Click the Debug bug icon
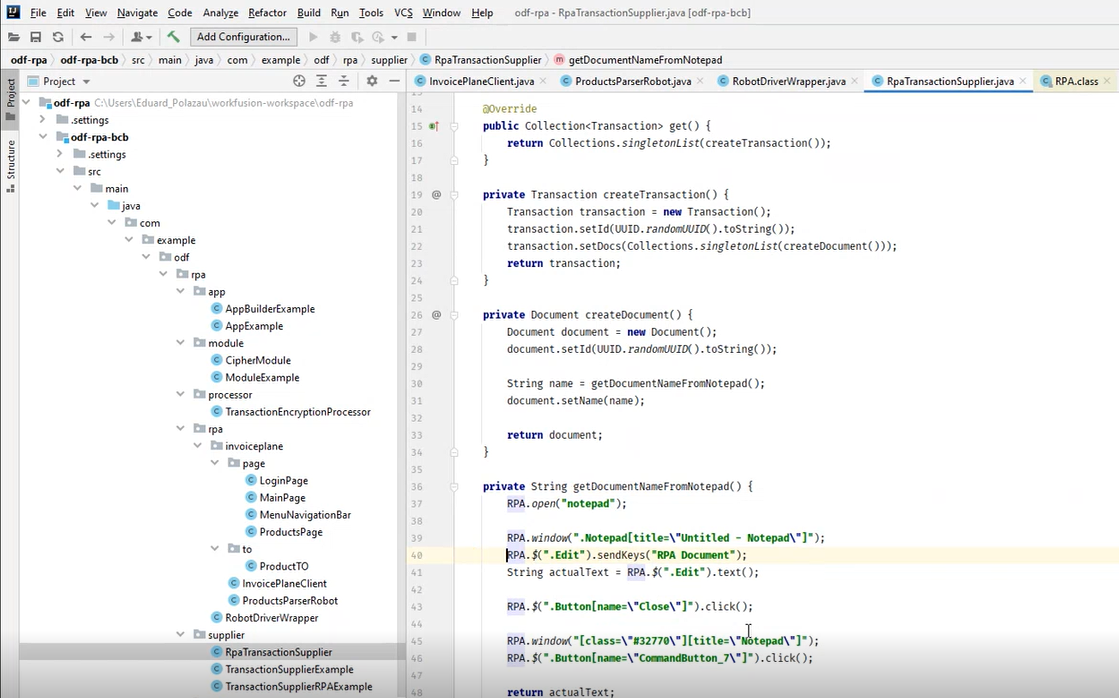The image size is (1119, 698). click(335, 37)
